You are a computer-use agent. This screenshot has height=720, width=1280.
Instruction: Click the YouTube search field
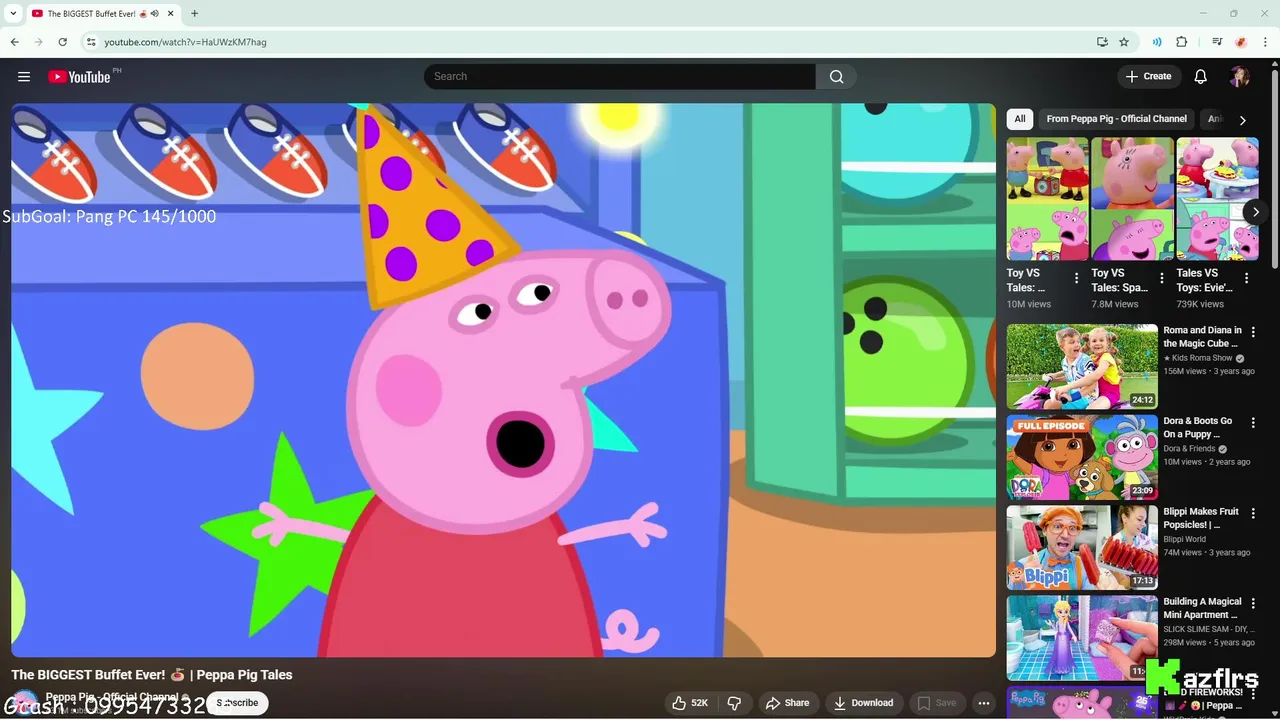(620, 77)
